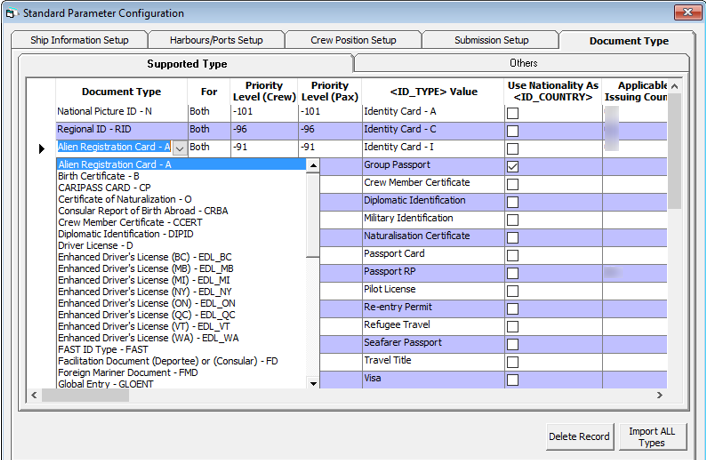Open the Crew Position Setup tab
Image resolution: width=706 pixels, height=460 pixels.
click(x=352, y=40)
